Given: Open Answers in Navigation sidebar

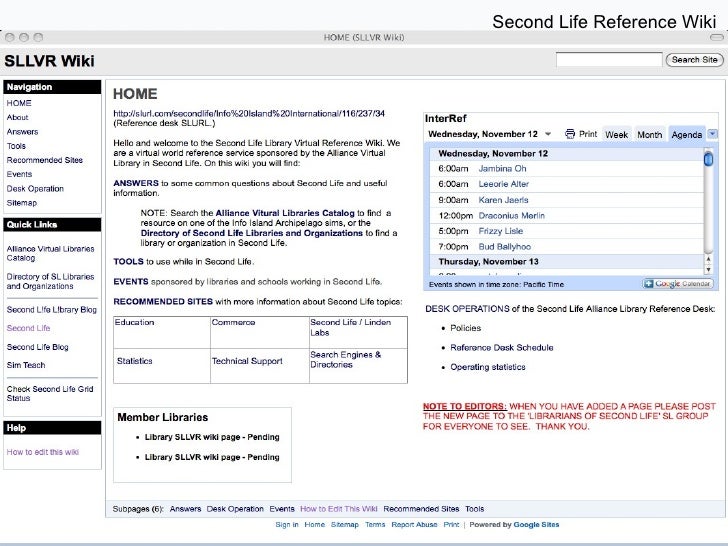Looking at the screenshot, I should tap(22, 132).
